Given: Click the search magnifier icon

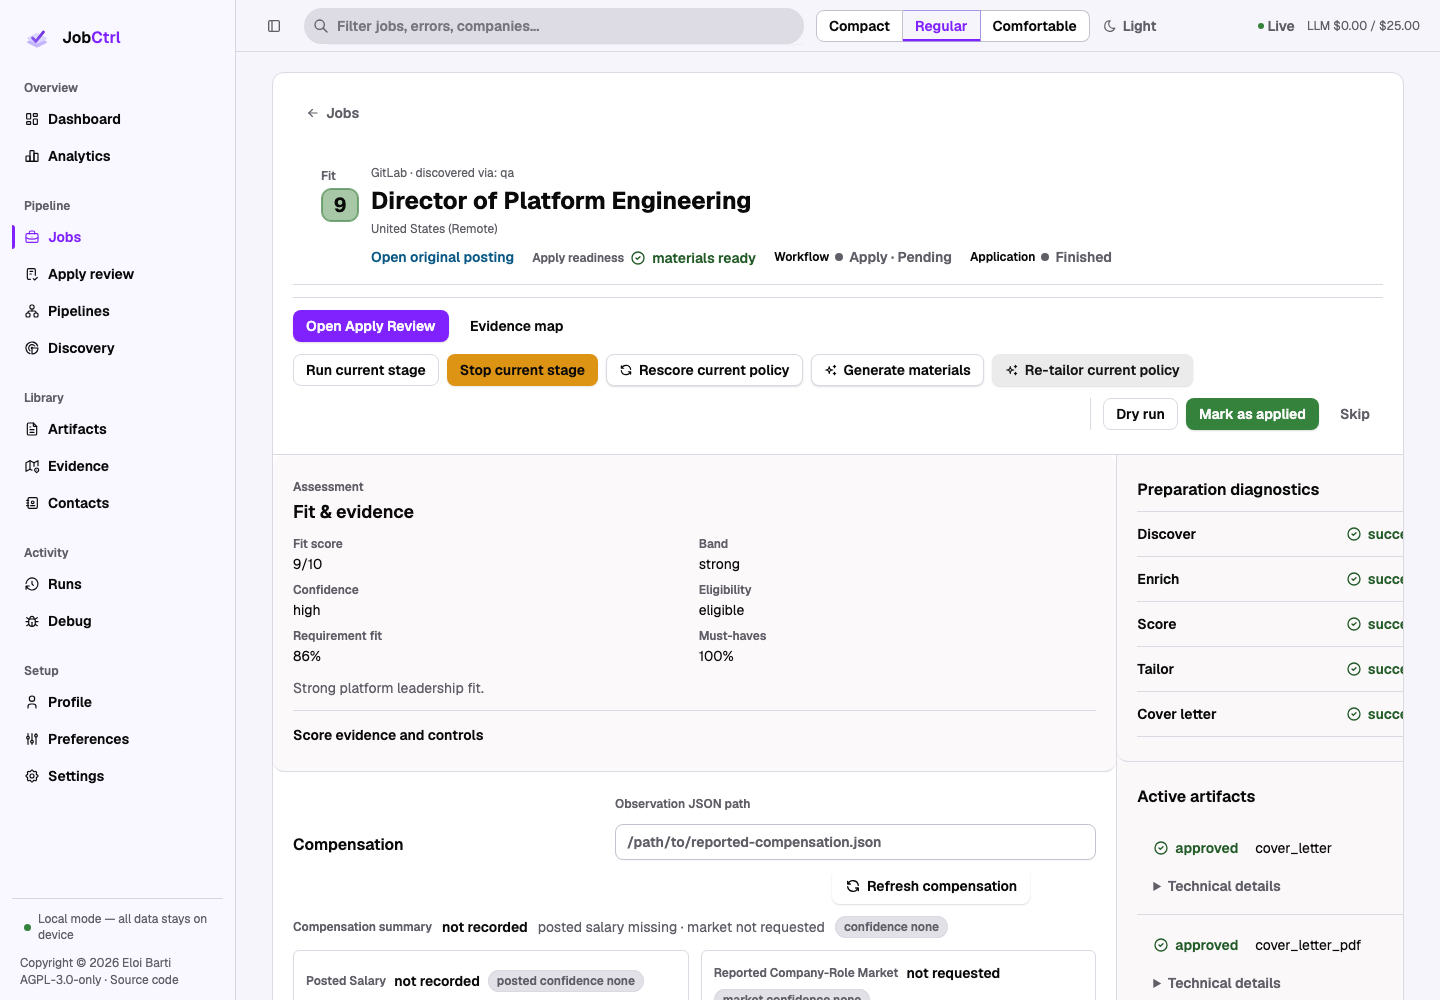Looking at the screenshot, I should click(321, 26).
